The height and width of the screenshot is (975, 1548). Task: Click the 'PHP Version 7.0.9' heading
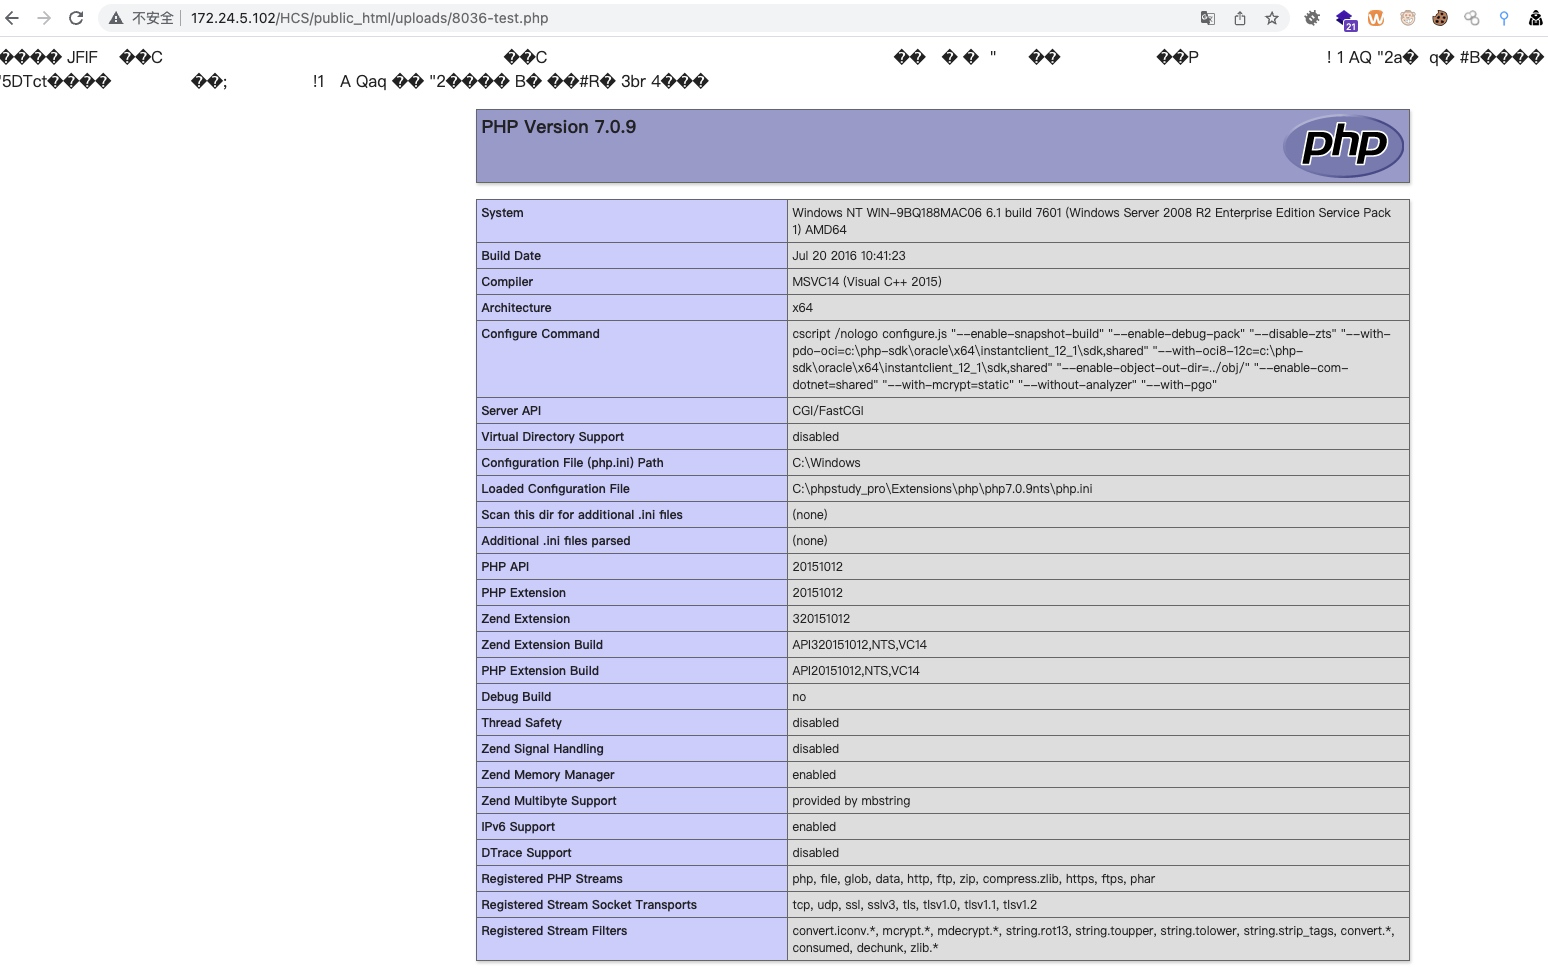tap(558, 127)
